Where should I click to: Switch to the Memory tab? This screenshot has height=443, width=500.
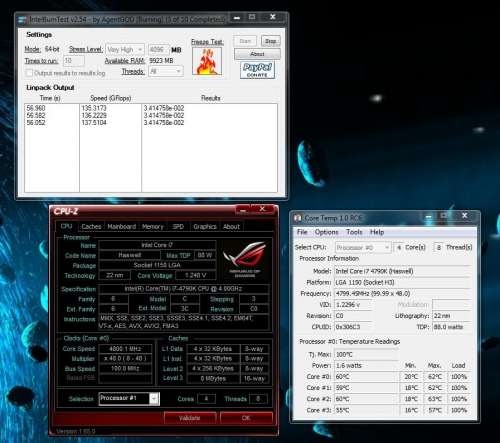(153, 227)
